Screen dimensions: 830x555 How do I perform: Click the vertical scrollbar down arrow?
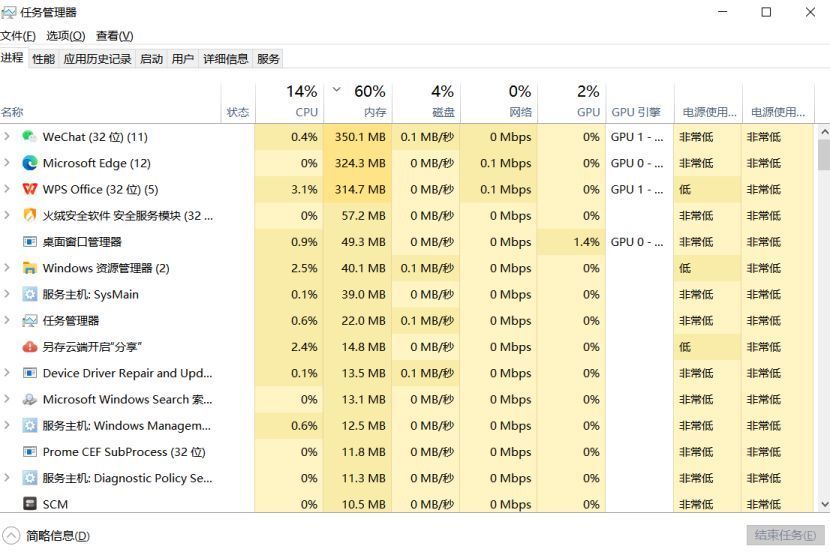tap(823, 505)
